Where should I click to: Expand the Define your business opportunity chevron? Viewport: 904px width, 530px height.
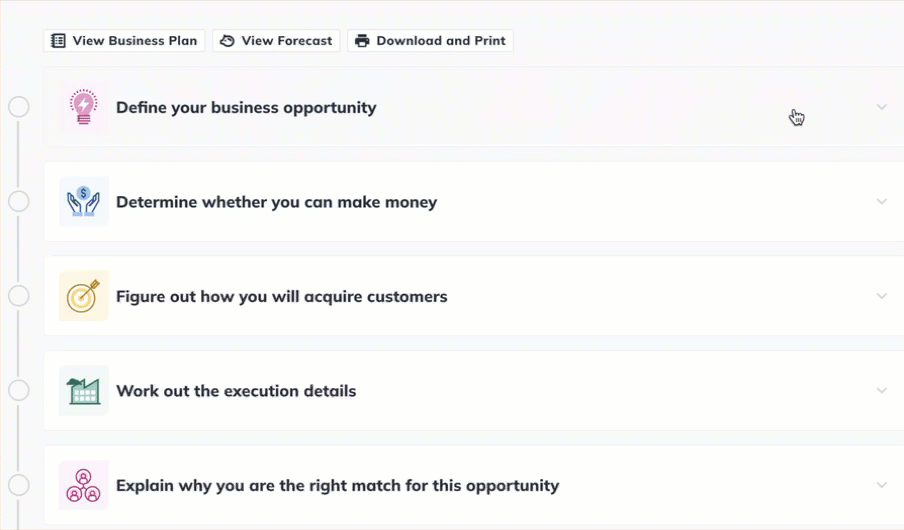pyautogui.click(x=882, y=107)
